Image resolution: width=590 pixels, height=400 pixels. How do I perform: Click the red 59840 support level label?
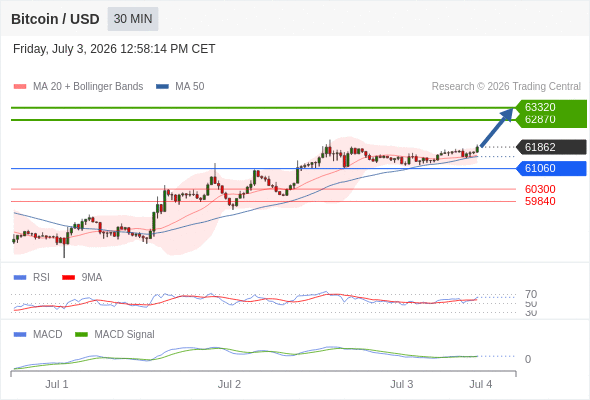click(x=540, y=201)
